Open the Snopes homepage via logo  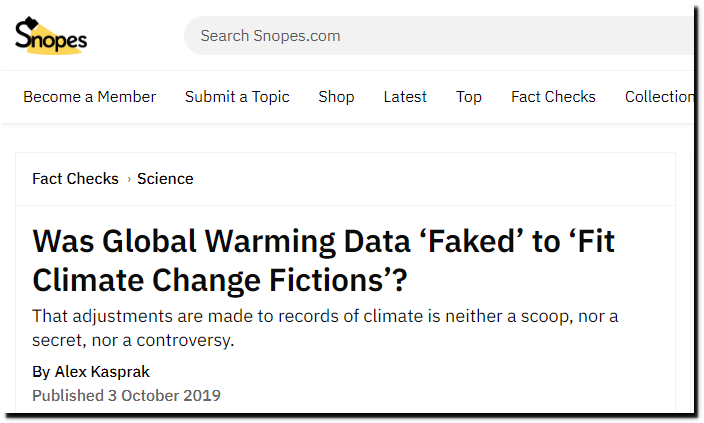coord(51,36)
